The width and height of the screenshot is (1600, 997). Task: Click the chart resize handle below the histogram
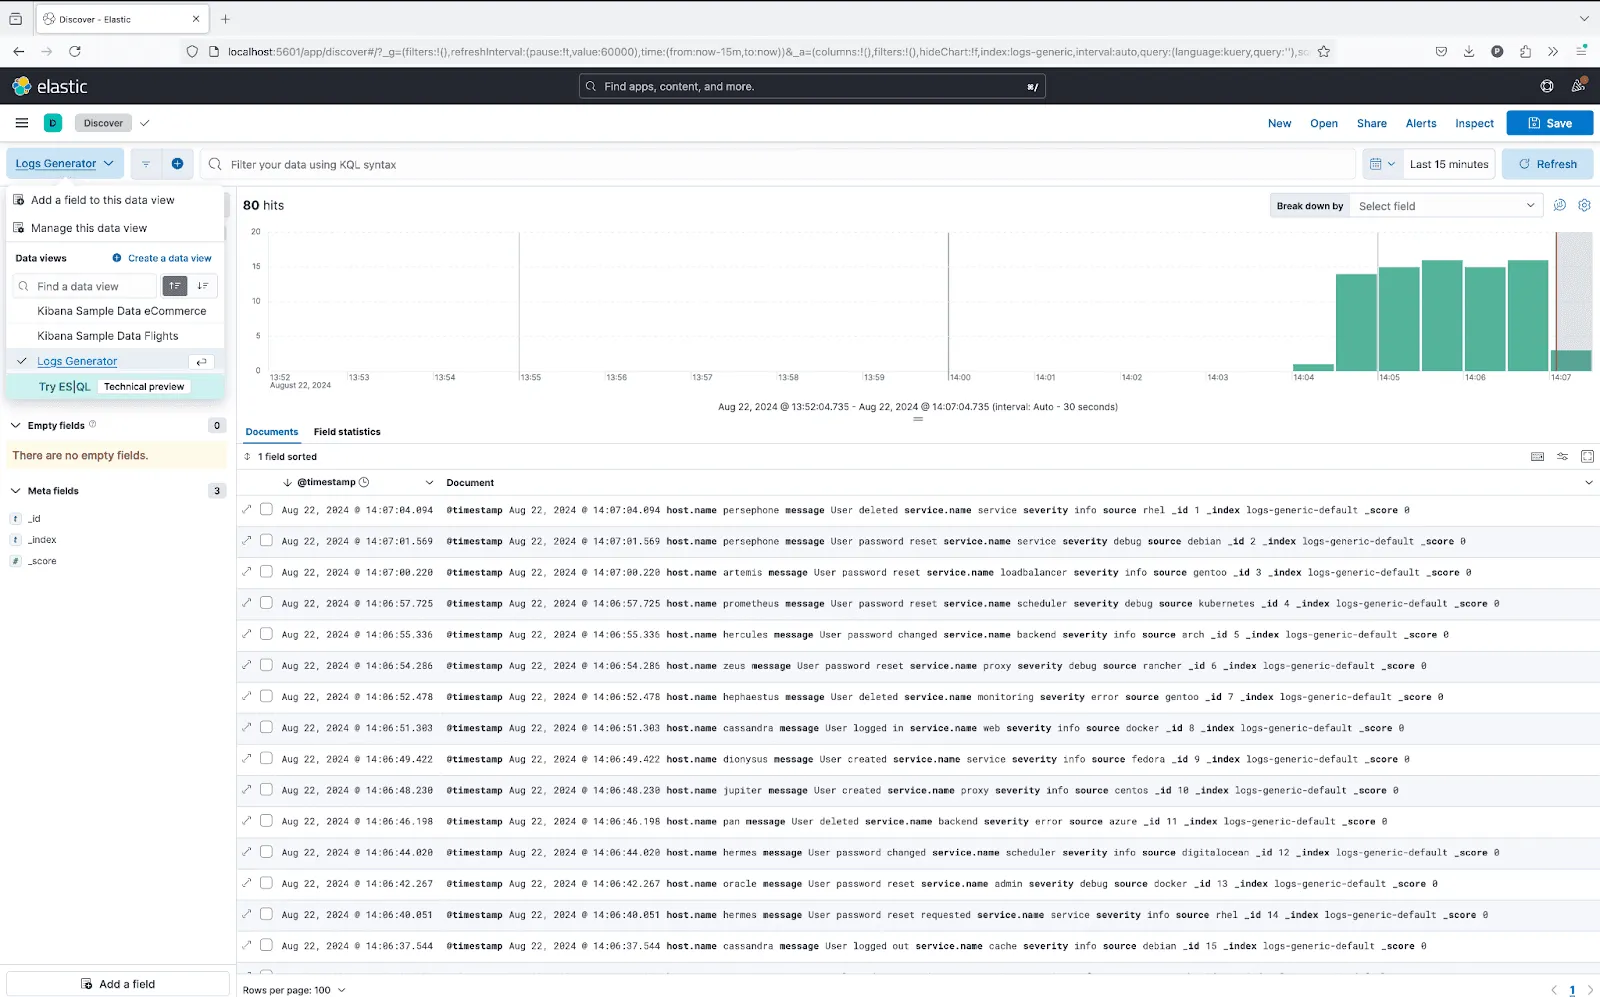click(x=917, y=420)
